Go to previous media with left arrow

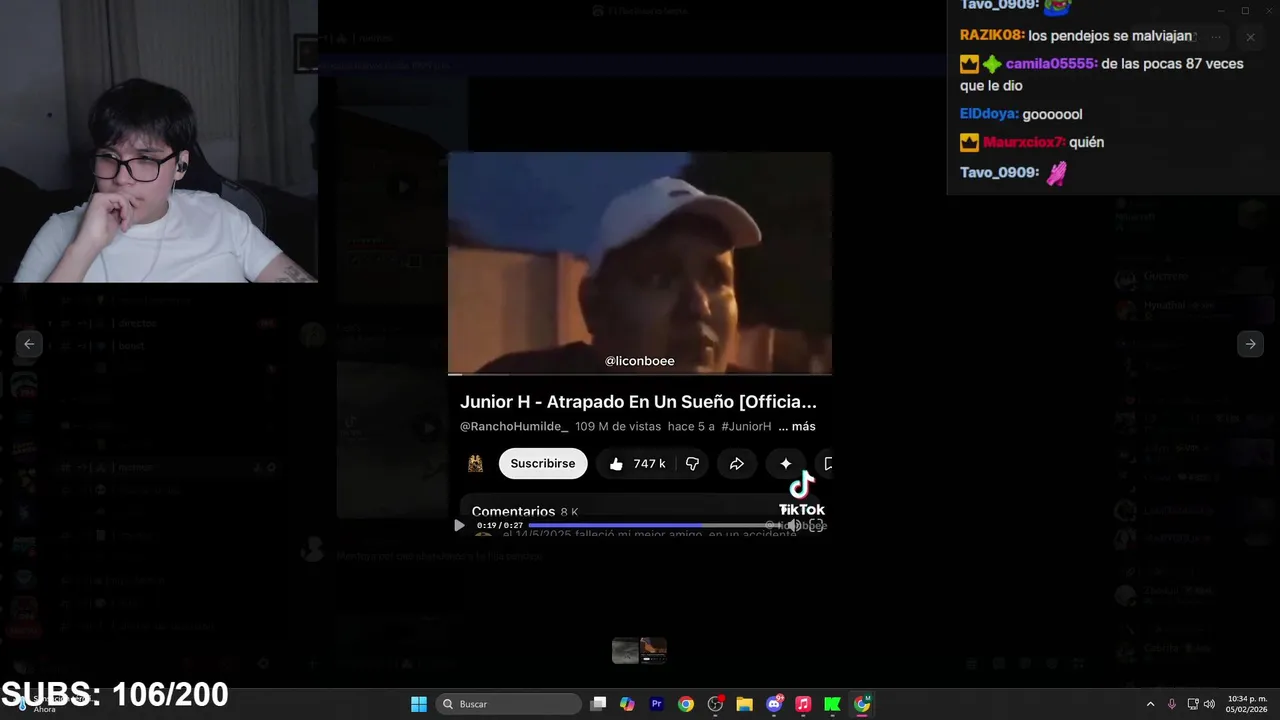[29, 344]
